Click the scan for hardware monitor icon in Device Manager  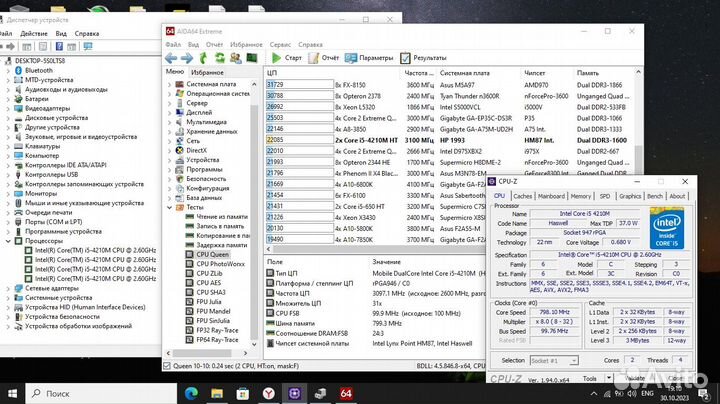88,46
